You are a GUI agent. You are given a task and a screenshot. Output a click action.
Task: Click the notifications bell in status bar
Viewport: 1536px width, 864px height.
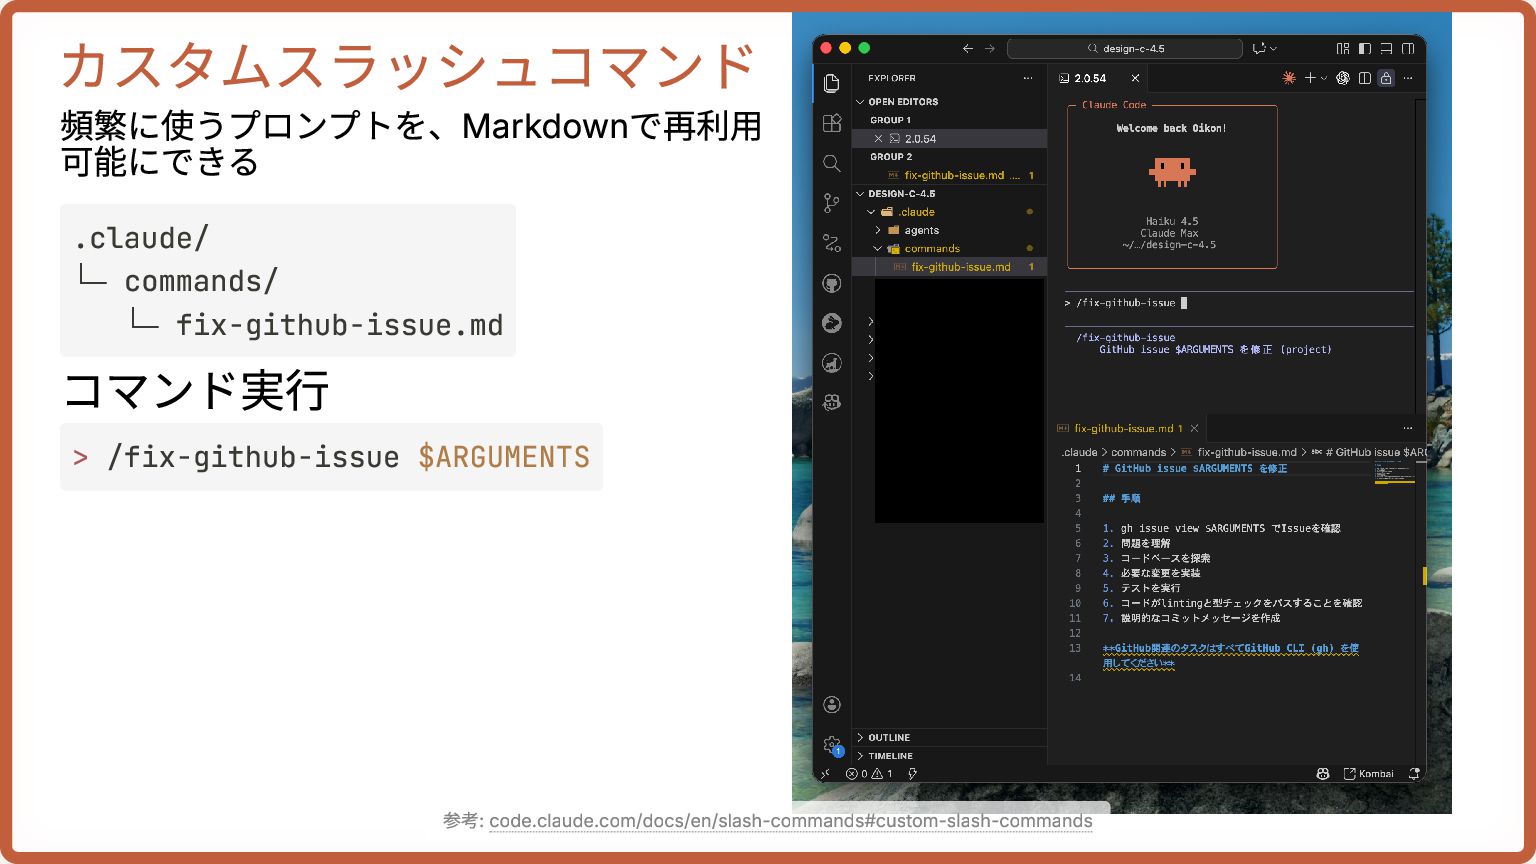pyautogui.click(x=1413, y=773)
